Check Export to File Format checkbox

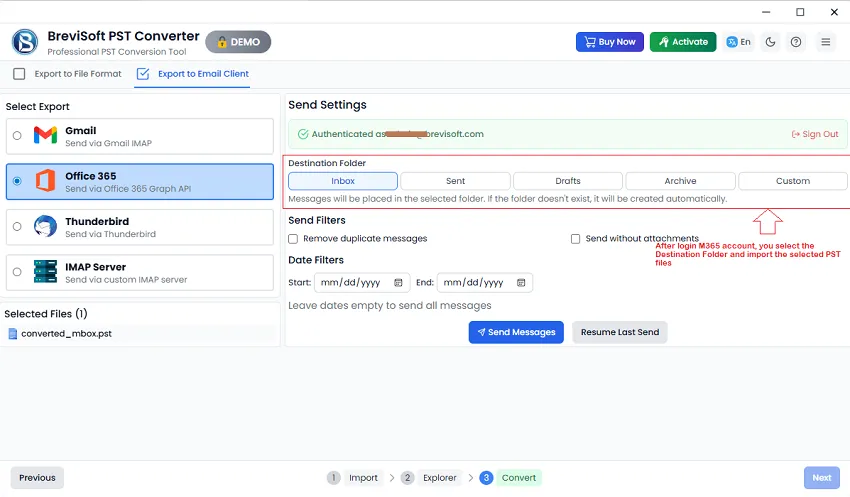pos(19,74)
